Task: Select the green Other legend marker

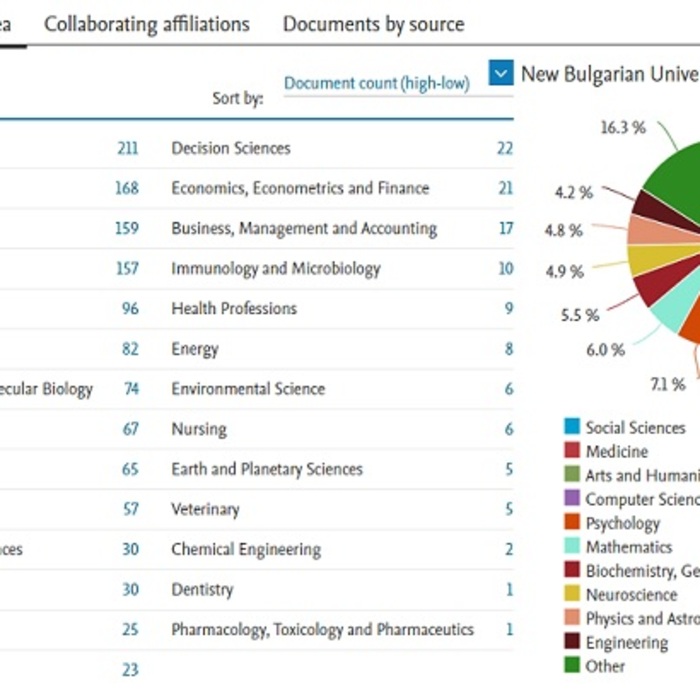Action: pos(572,666)
